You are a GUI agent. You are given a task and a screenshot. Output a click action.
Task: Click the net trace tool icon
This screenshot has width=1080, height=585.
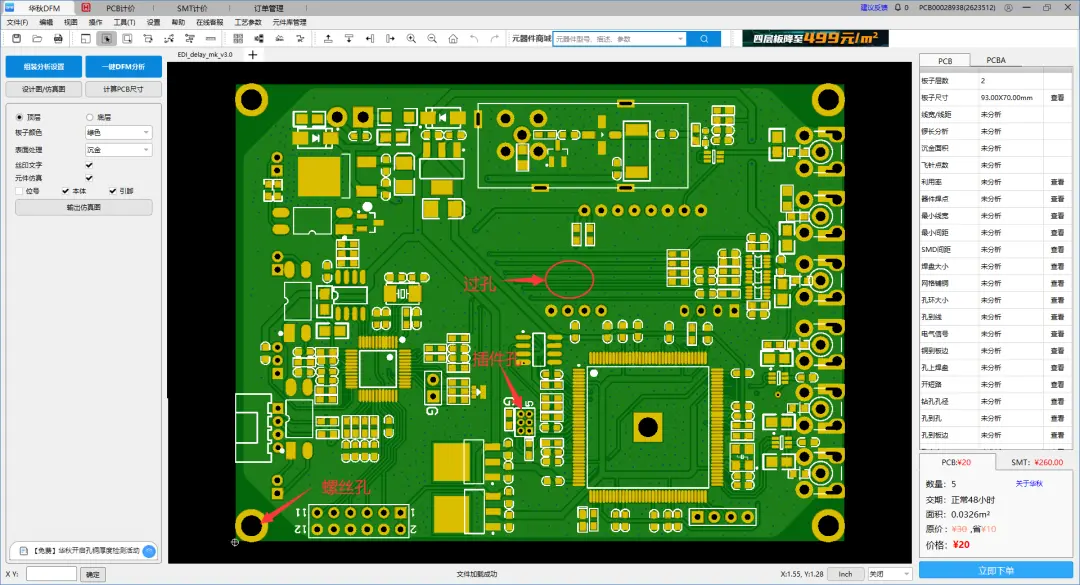coord(169,39)
